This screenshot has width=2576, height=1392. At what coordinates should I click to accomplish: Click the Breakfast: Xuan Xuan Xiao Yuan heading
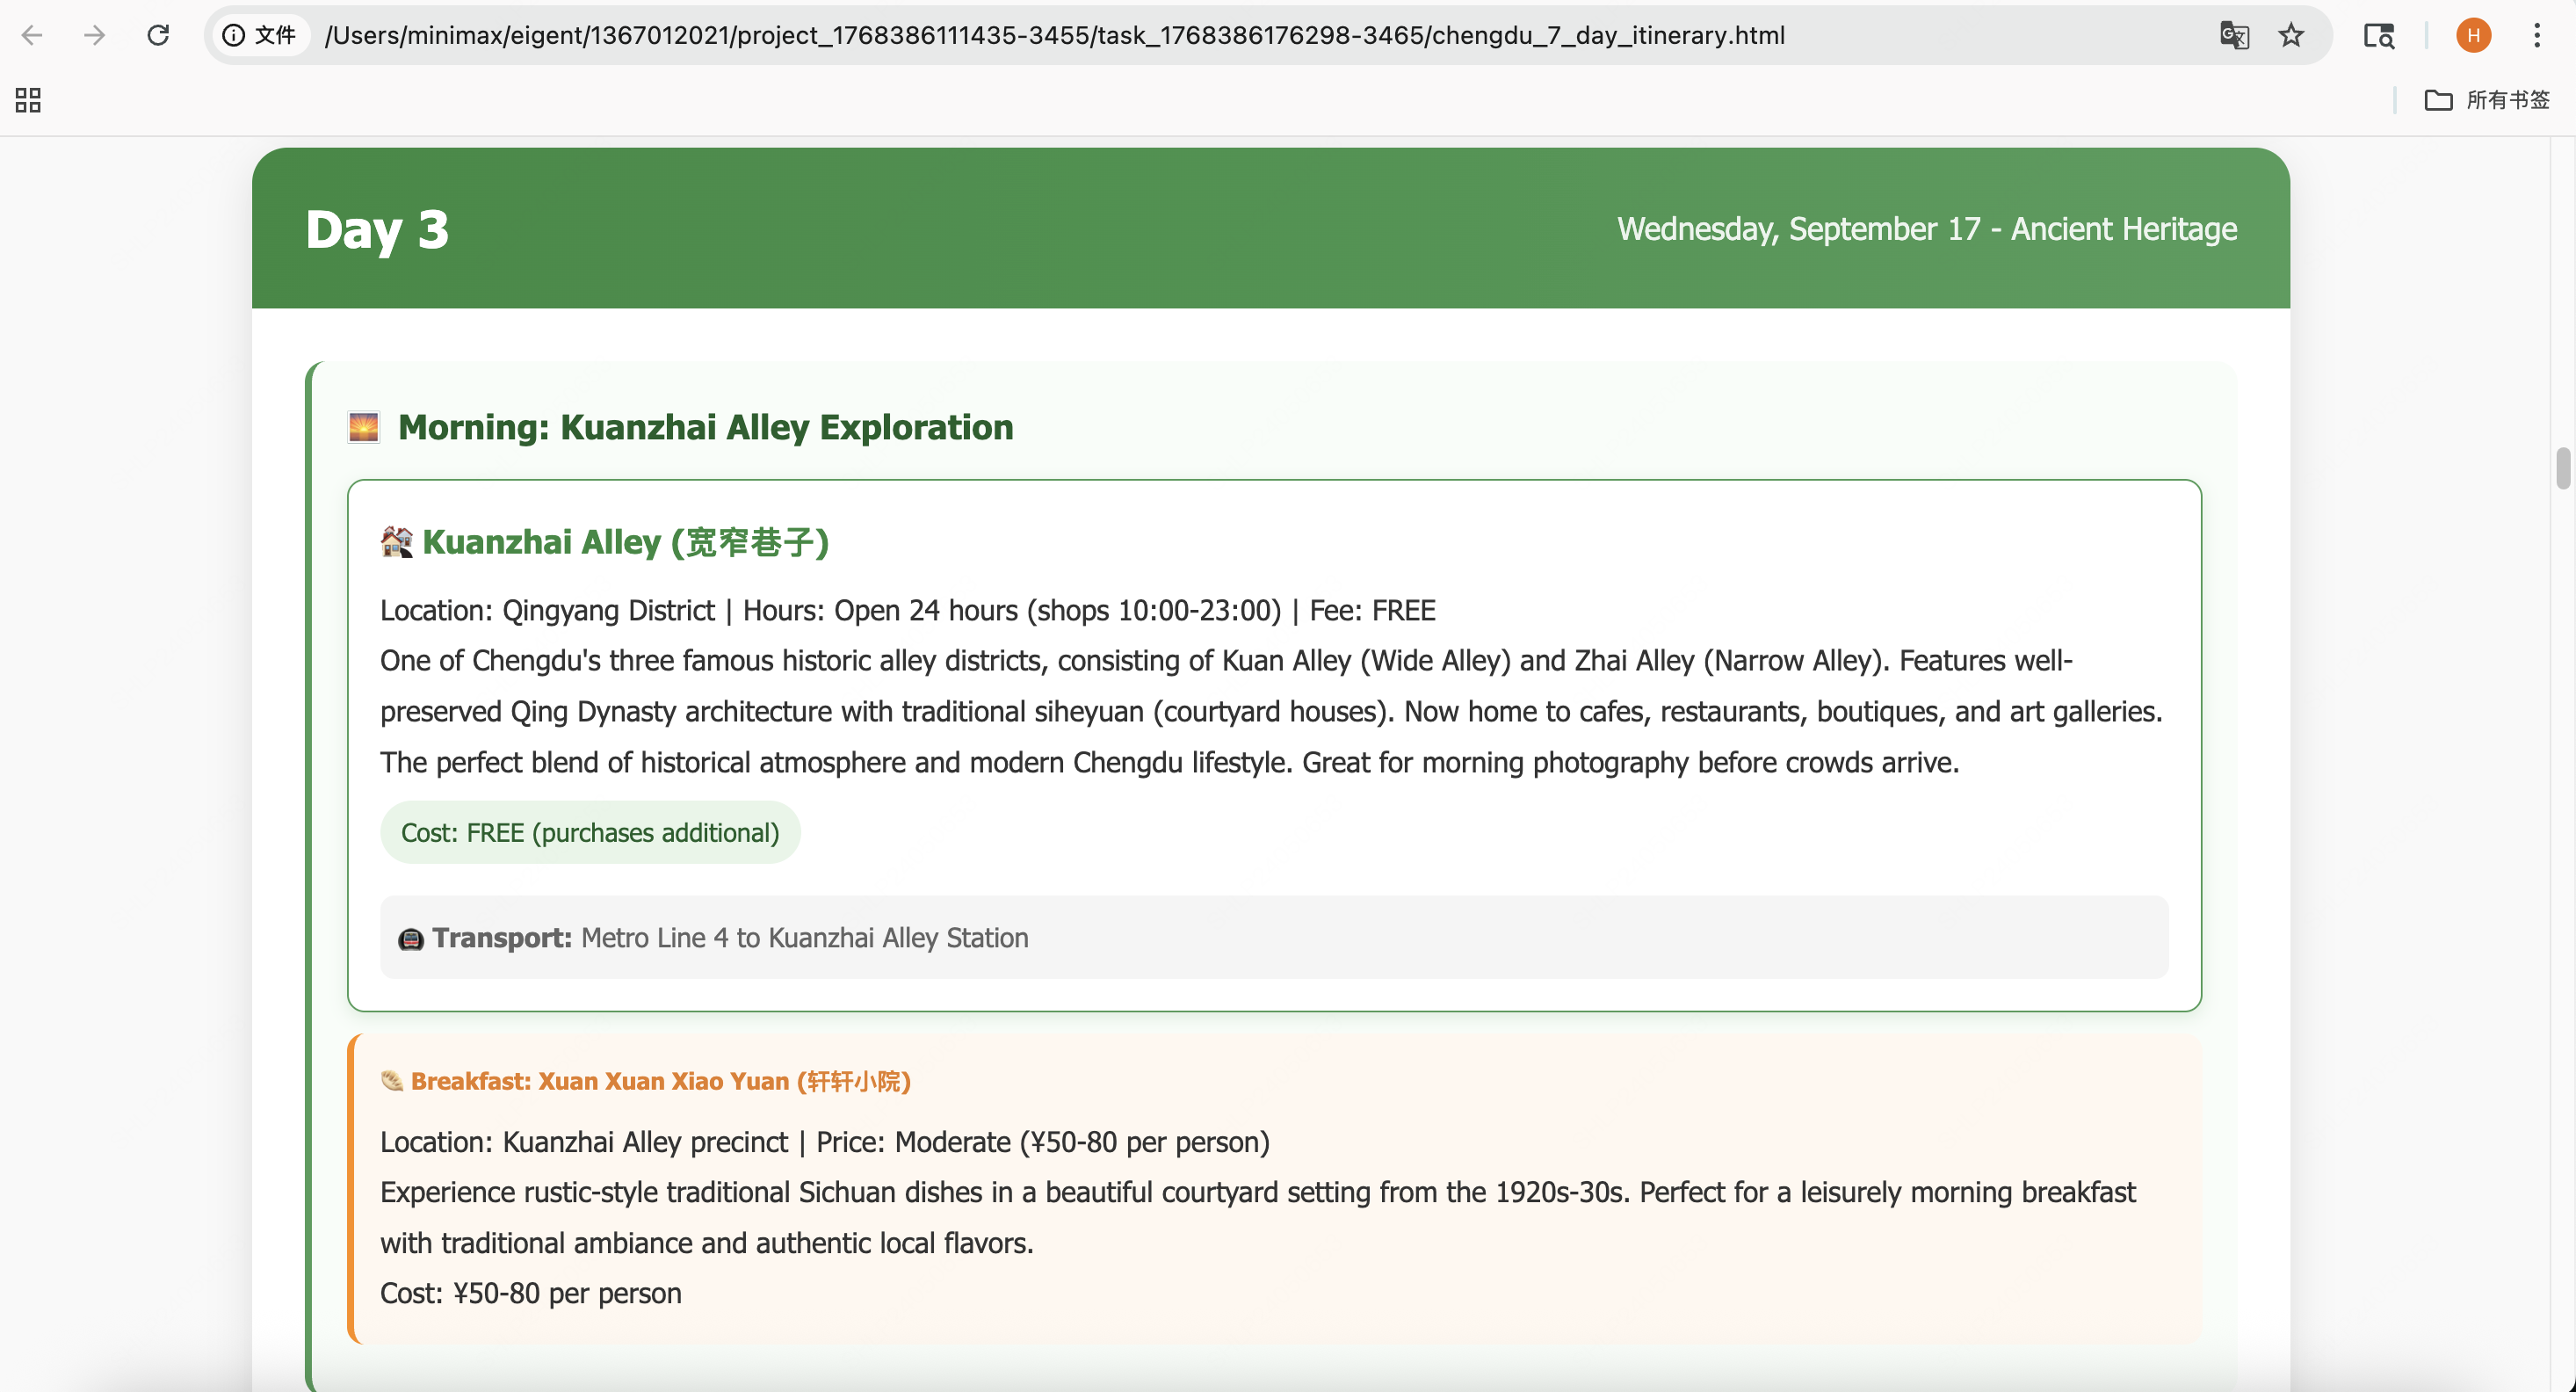coord(660,1081)
